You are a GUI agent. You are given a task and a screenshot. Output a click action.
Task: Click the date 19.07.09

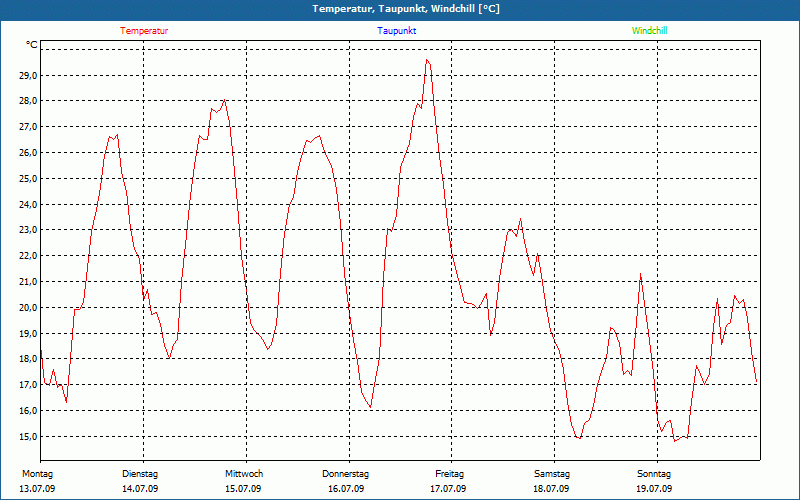654,489
